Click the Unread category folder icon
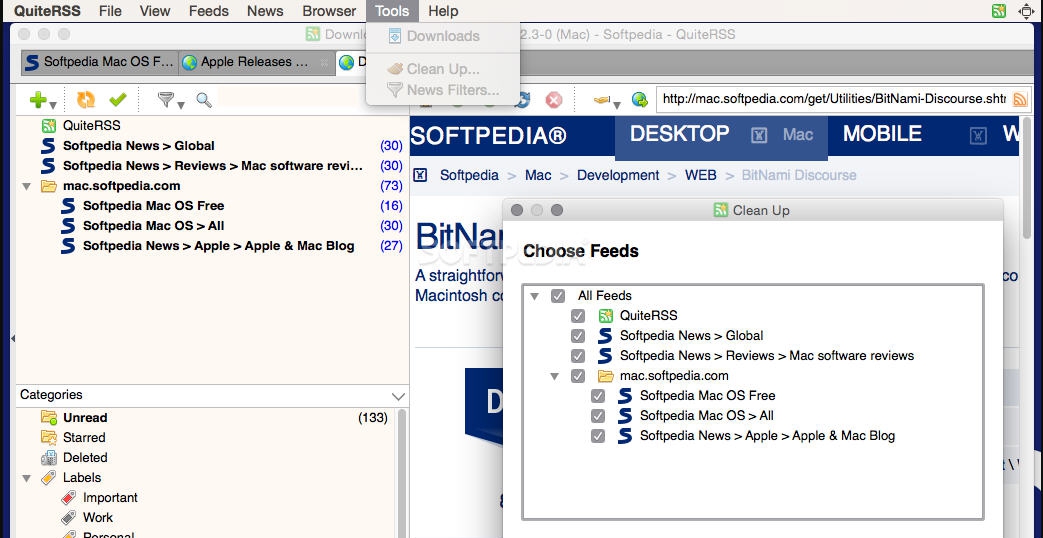Viewport: 1043px width, 538px height. coord(49,418)
